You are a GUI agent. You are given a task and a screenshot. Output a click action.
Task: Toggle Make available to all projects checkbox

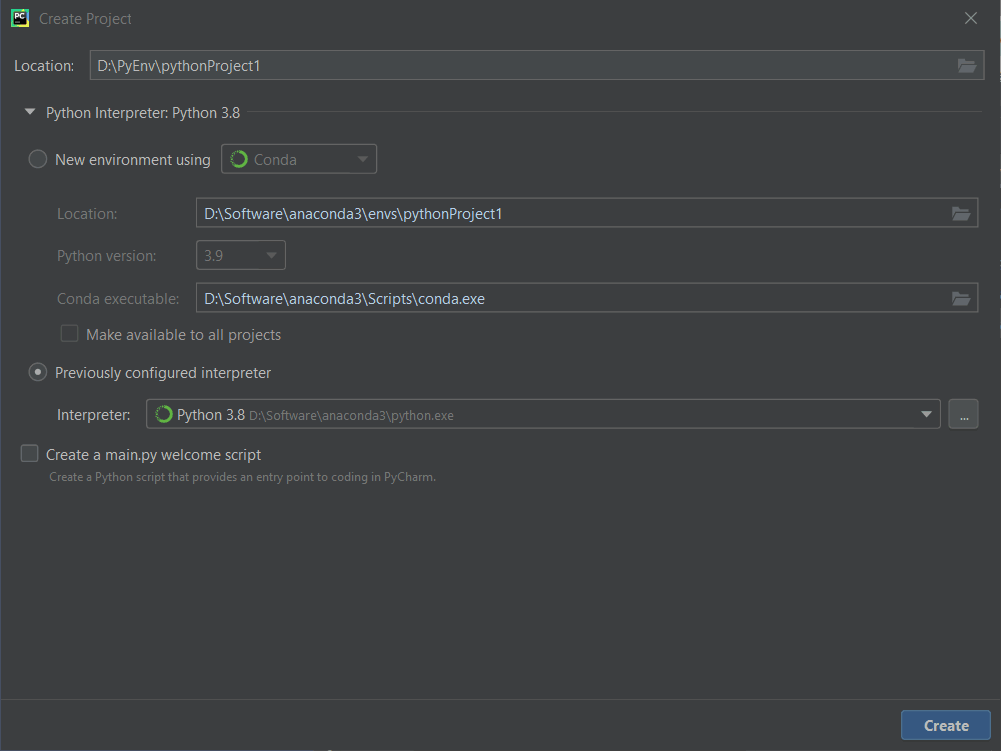pos(69,334)
